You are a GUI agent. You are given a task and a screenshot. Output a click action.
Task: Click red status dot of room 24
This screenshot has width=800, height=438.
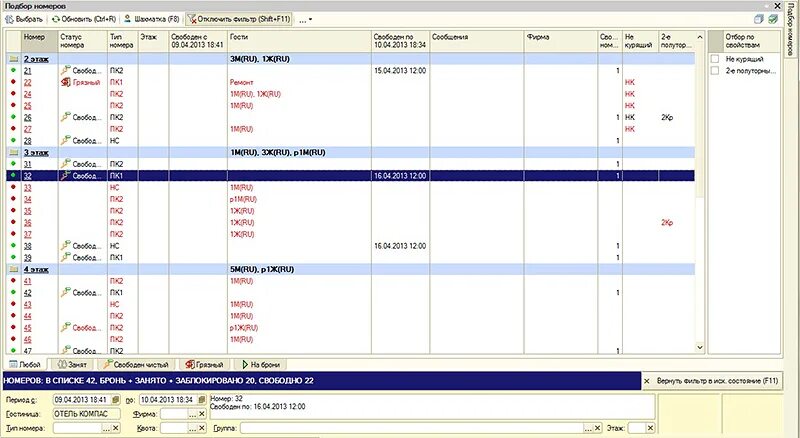[13, 93]
